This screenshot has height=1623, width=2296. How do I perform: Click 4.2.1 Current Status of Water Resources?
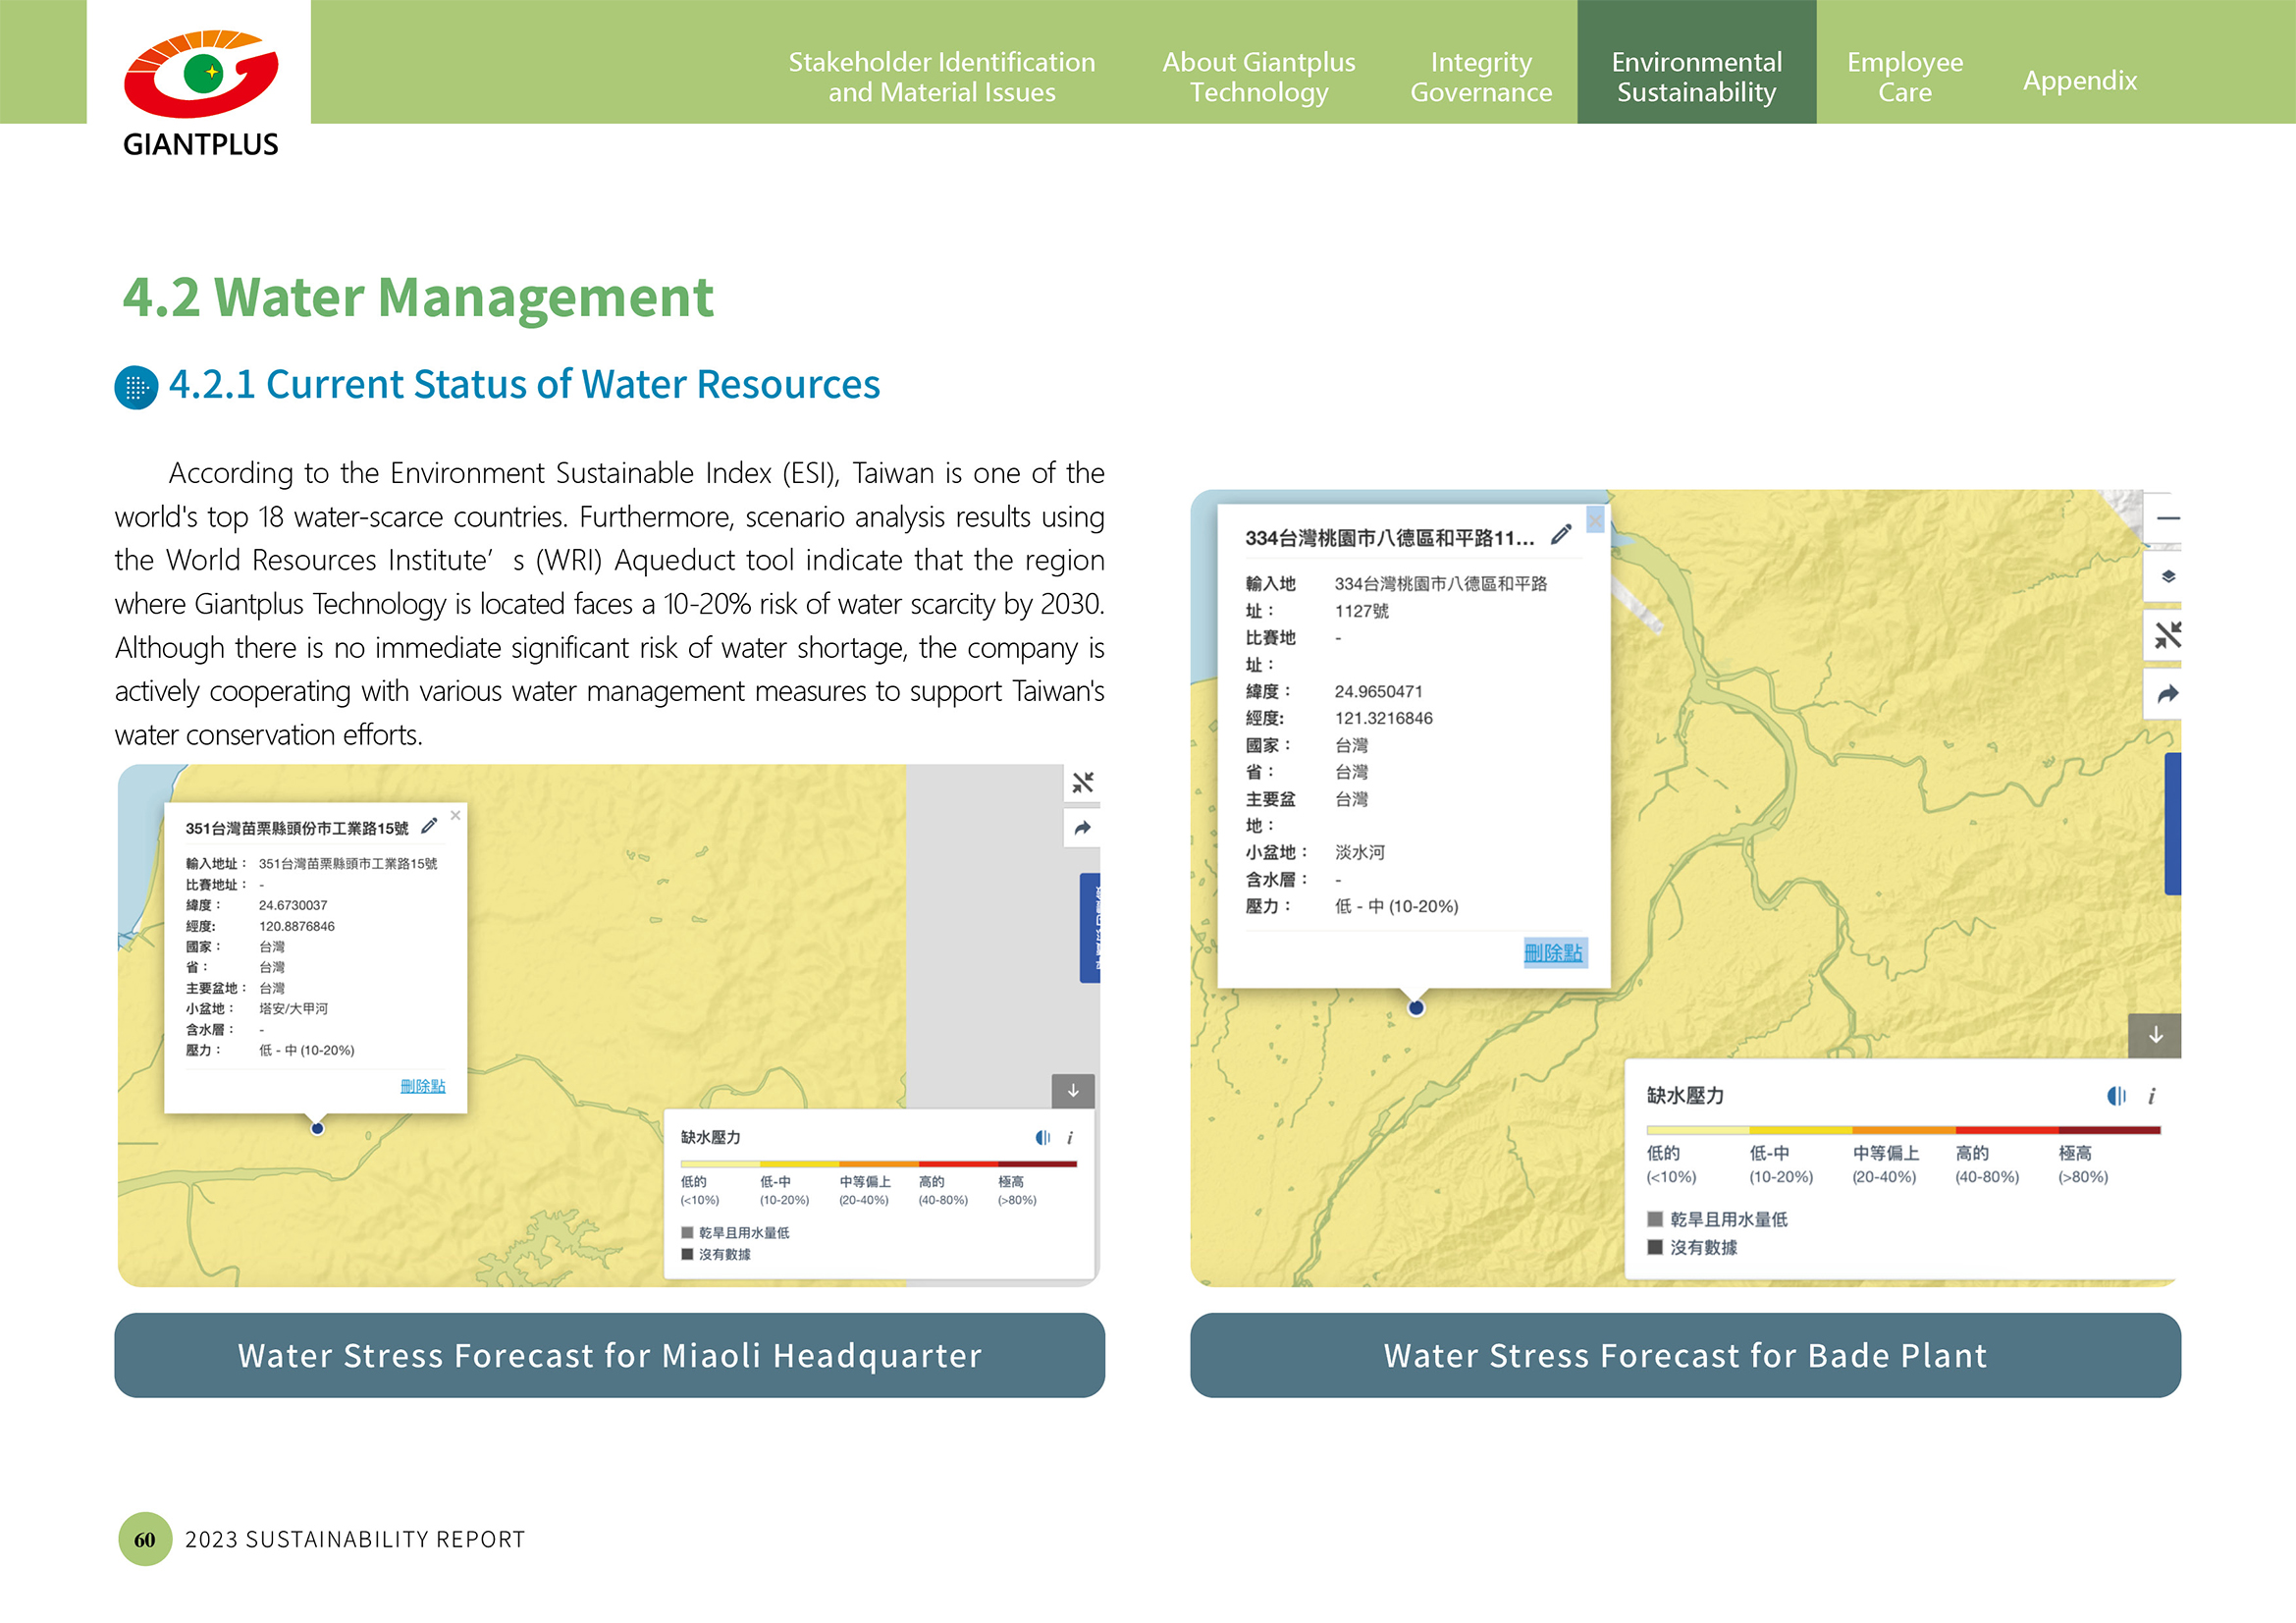click(x=524, y=385)
